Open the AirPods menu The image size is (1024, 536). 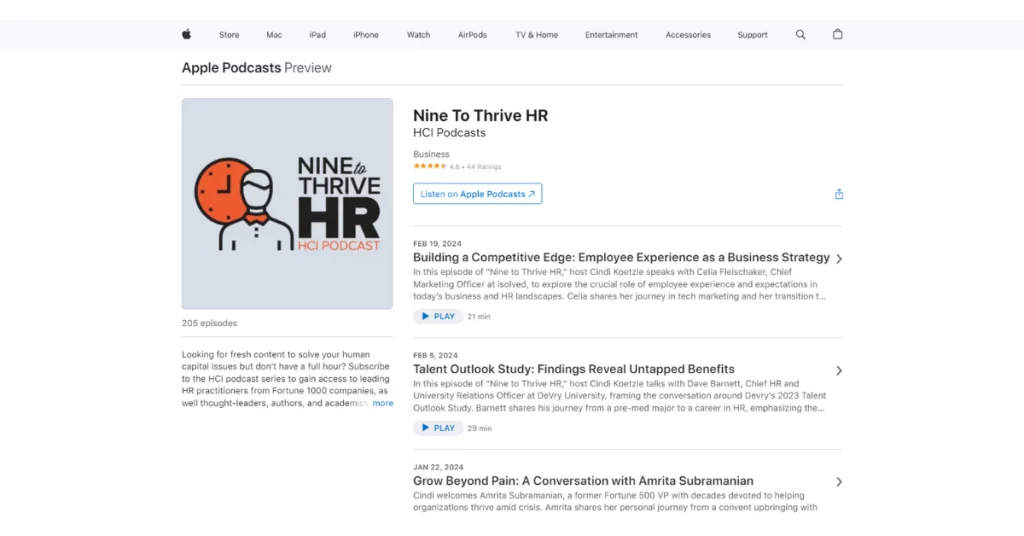click(472, 35)
